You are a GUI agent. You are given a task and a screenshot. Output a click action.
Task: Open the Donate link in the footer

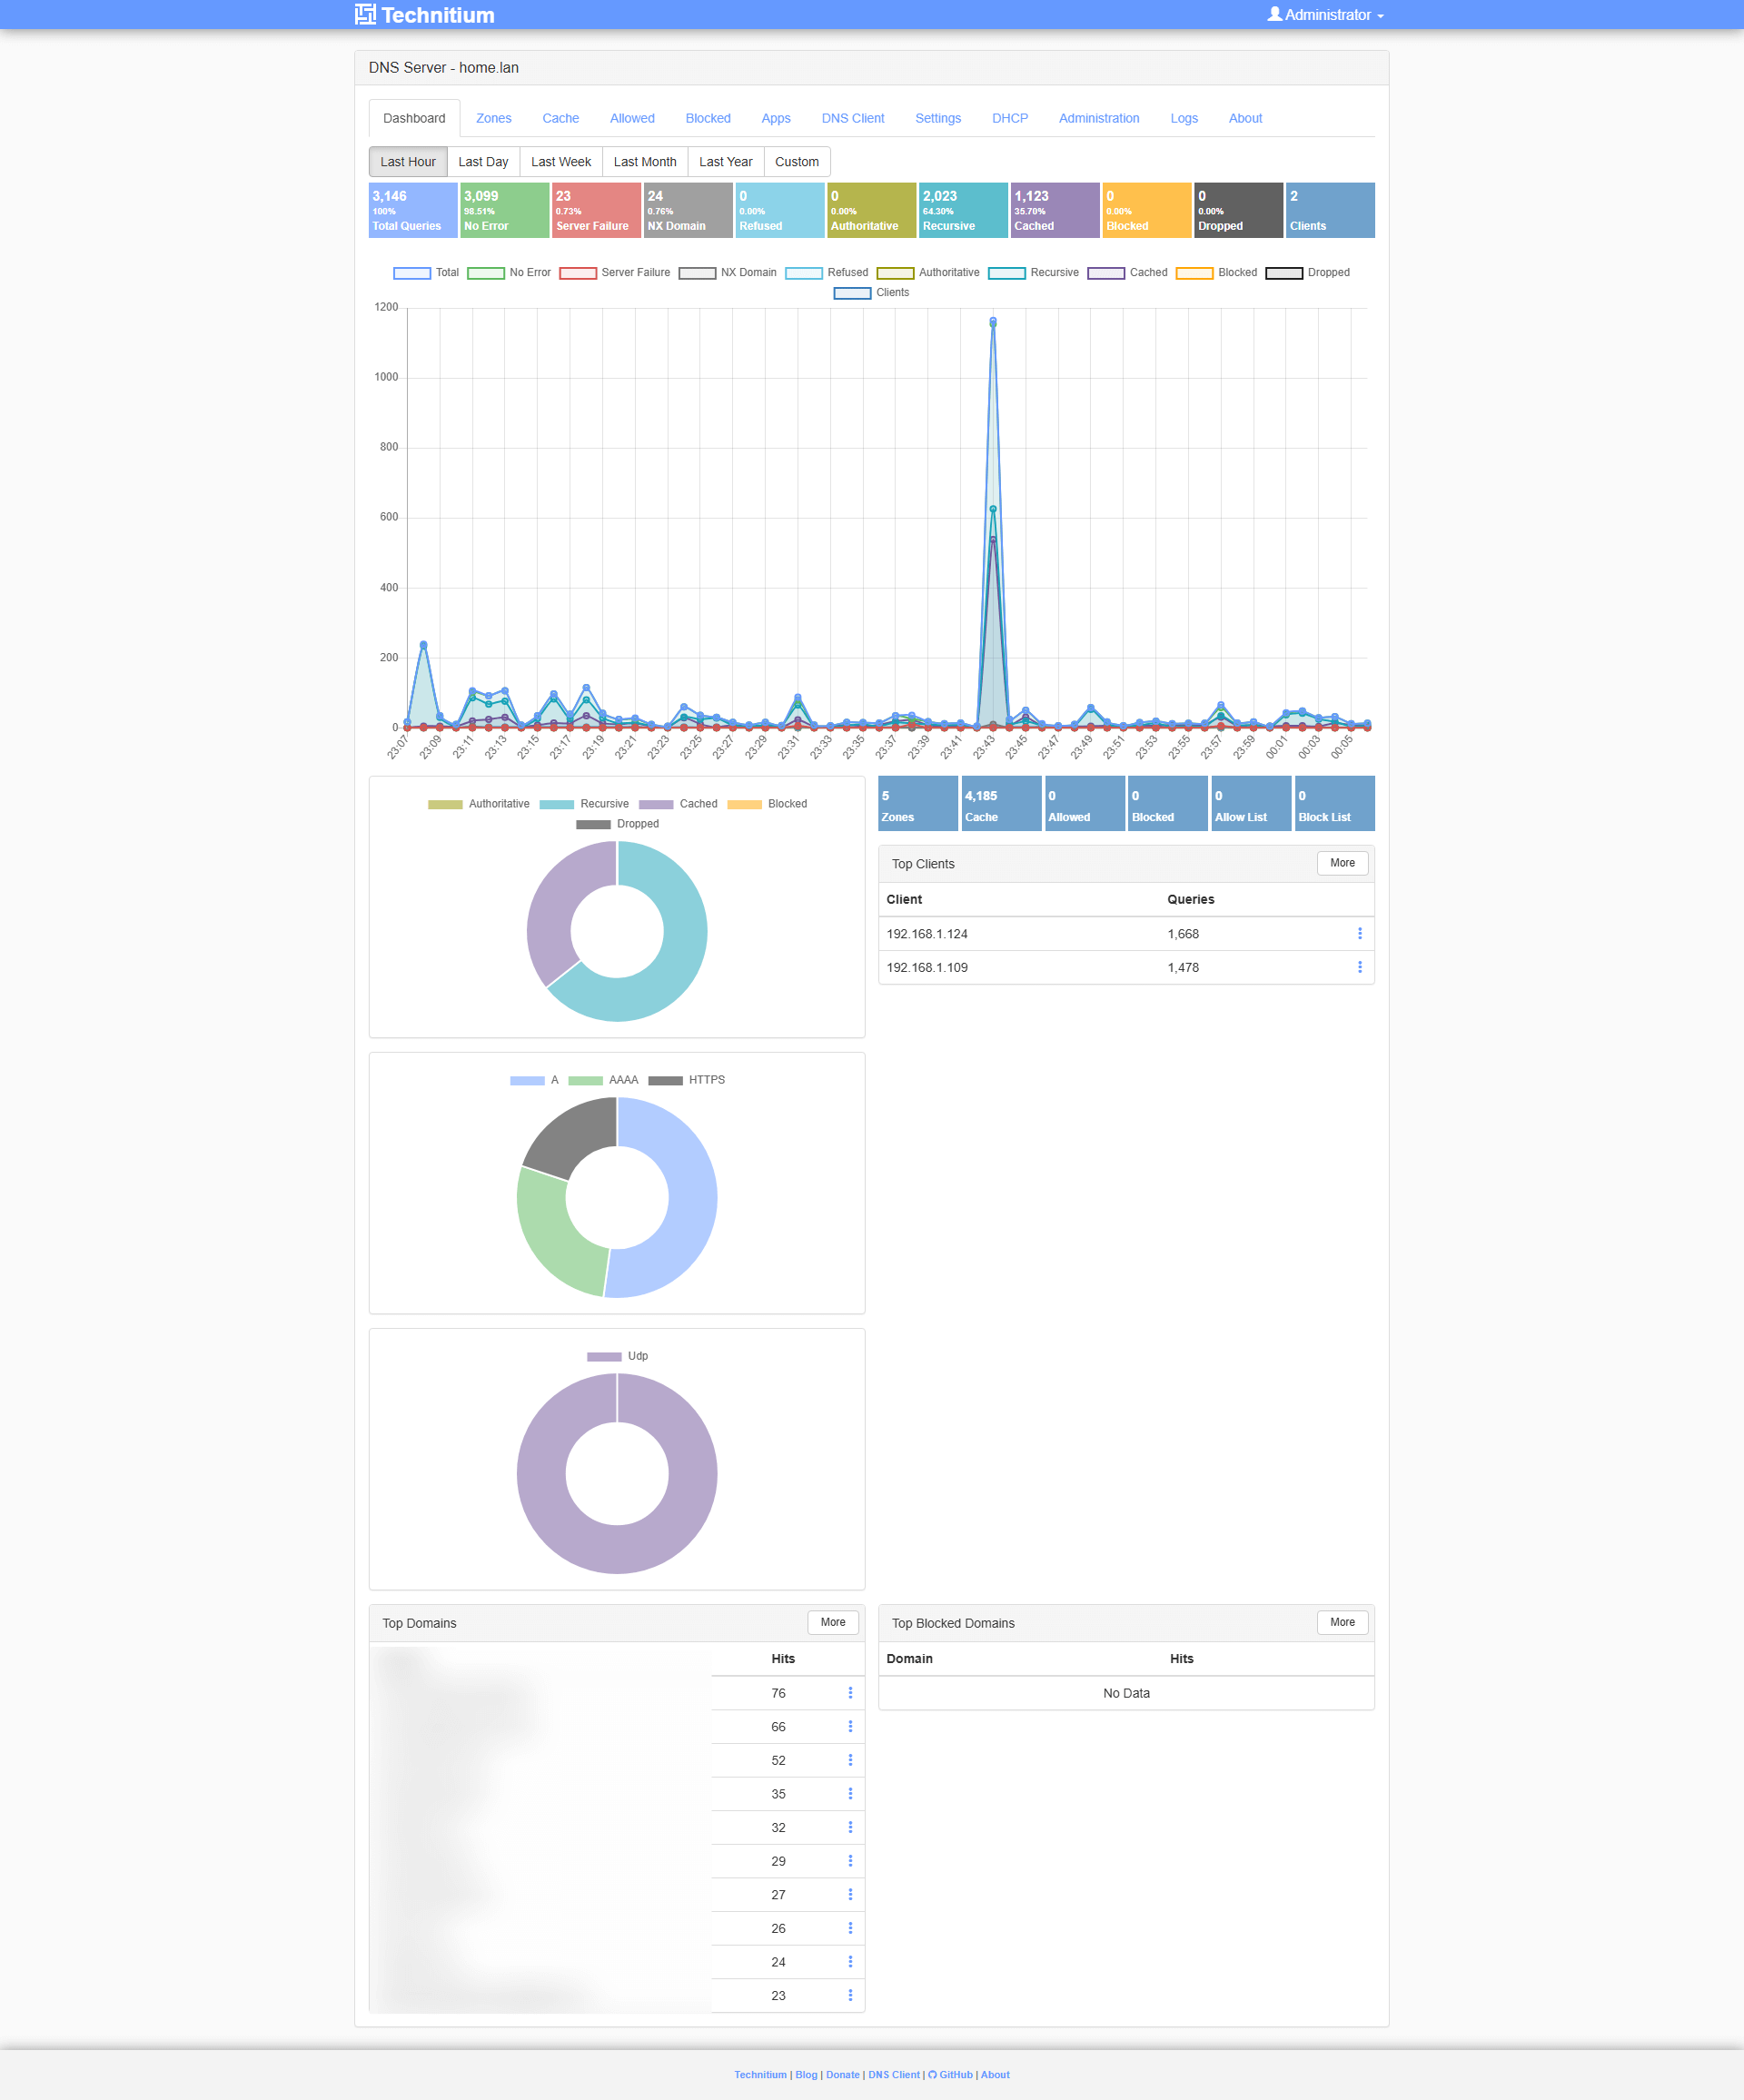click(843, 2075)
